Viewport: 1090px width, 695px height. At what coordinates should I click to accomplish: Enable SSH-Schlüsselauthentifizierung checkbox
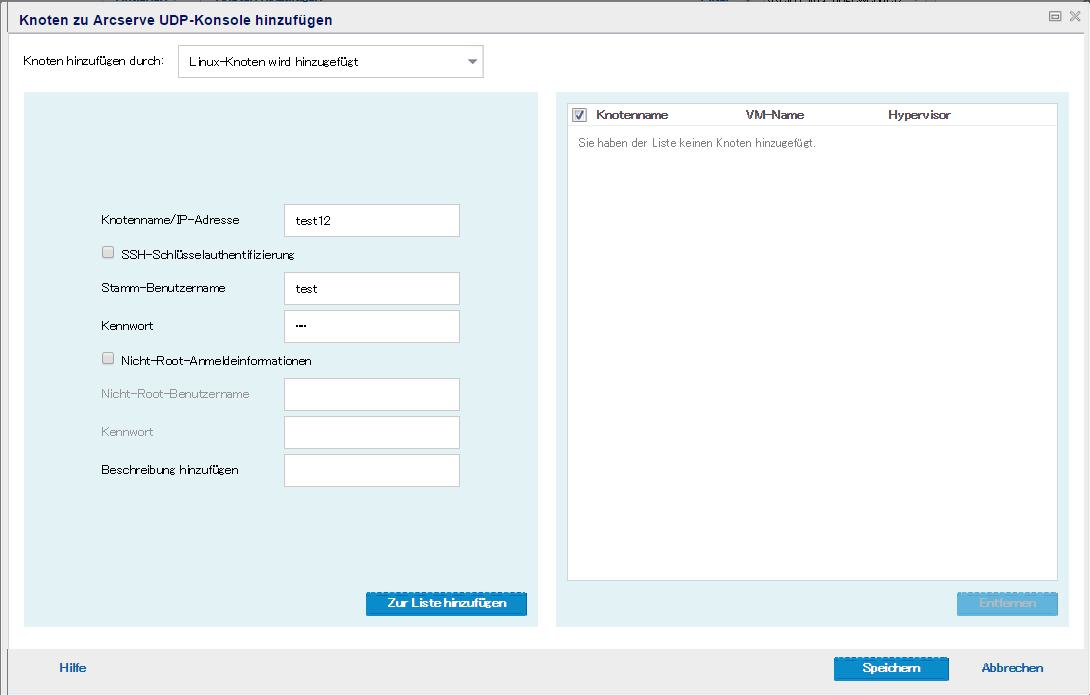coord(108,252)
